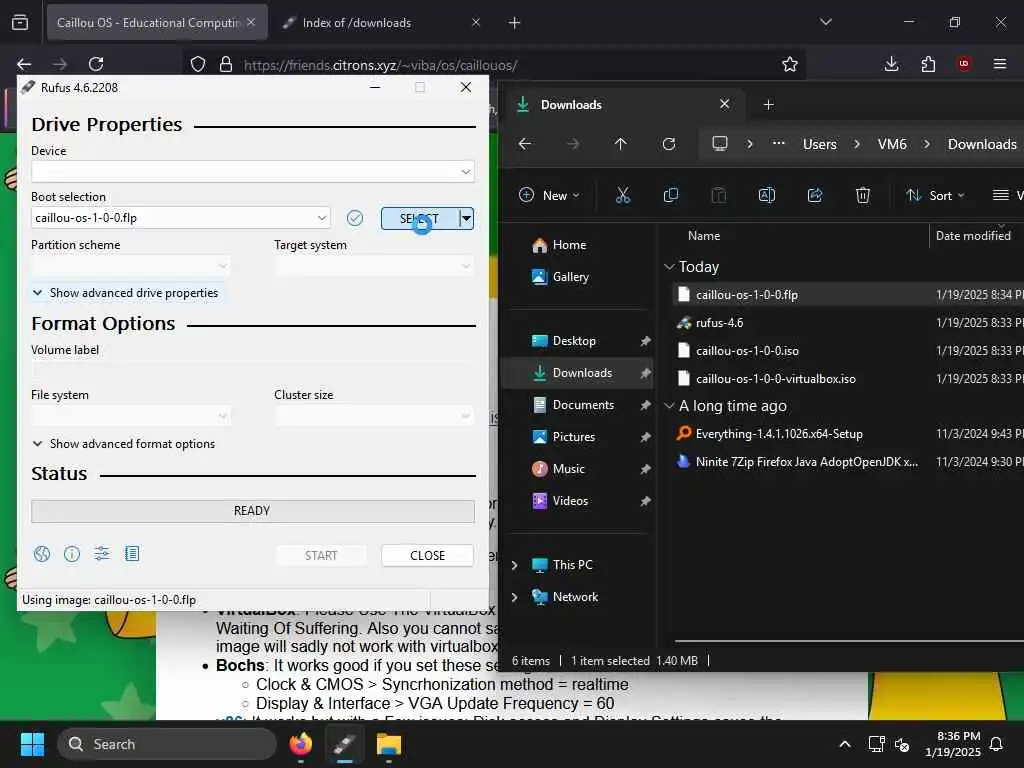Expand Show advanced format options
The image size is (1024, 768).
[124, 443]
